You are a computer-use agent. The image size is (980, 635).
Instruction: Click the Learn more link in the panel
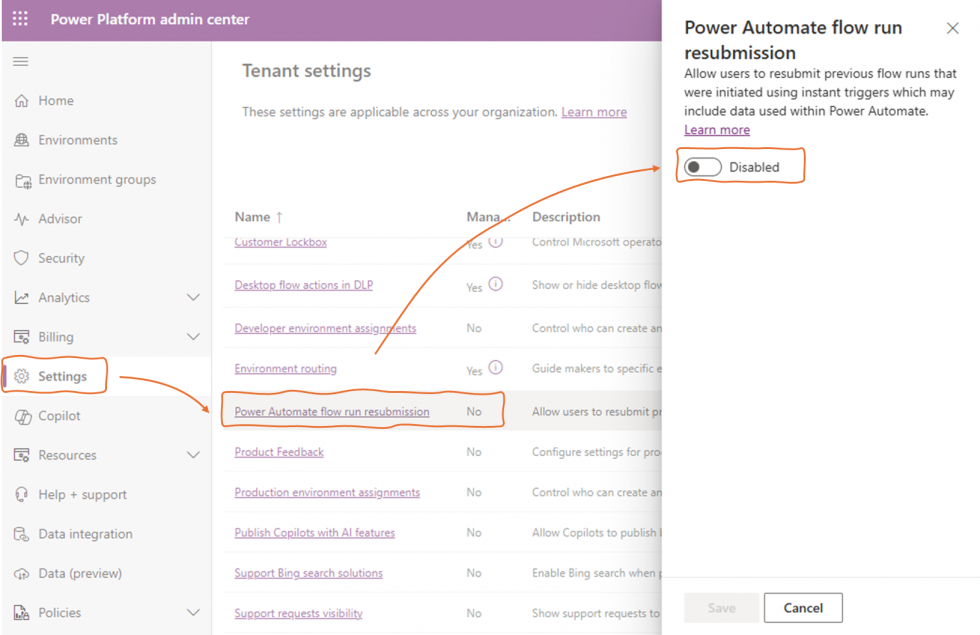point(716,129)
